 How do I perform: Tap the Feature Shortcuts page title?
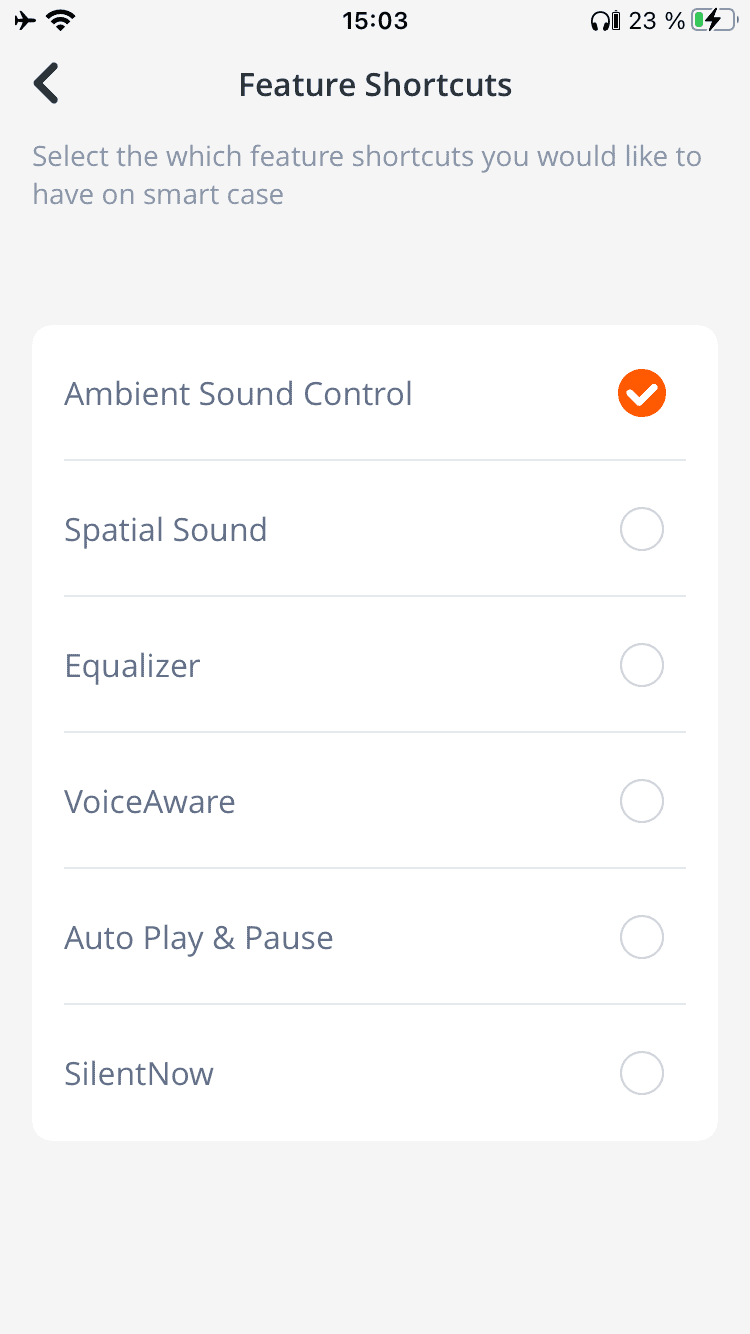point(375,85)
